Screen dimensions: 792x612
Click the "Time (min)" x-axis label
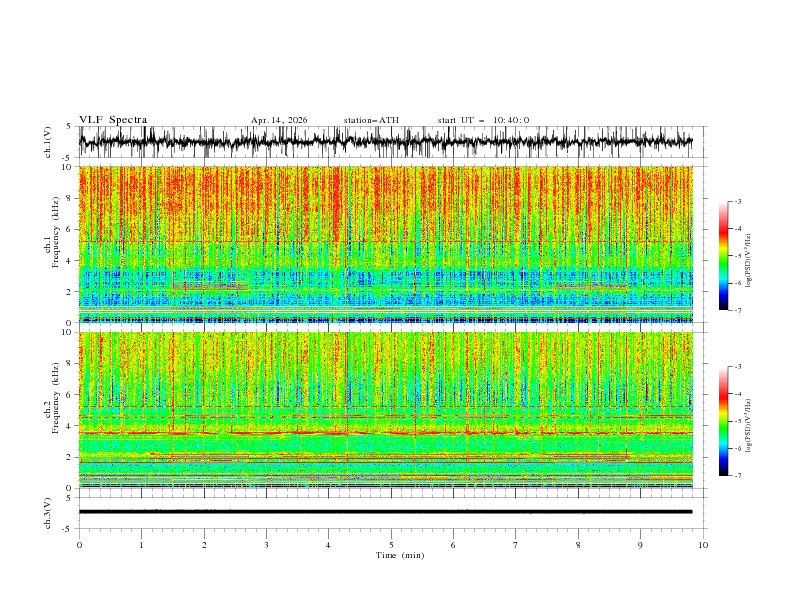pyautogui.click(x=400, y=555)
